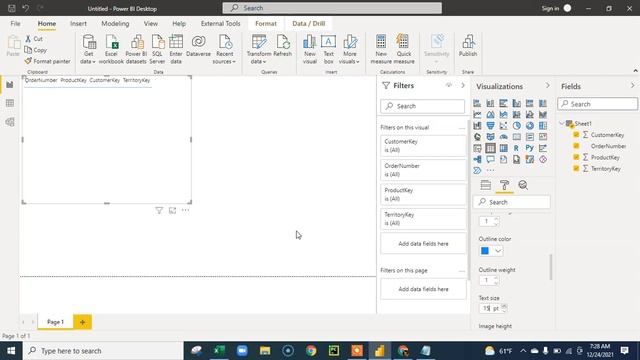Viewport: 640px width, 360px height.
Task: Switch to the Insert tab
Action: click(78, 24)
